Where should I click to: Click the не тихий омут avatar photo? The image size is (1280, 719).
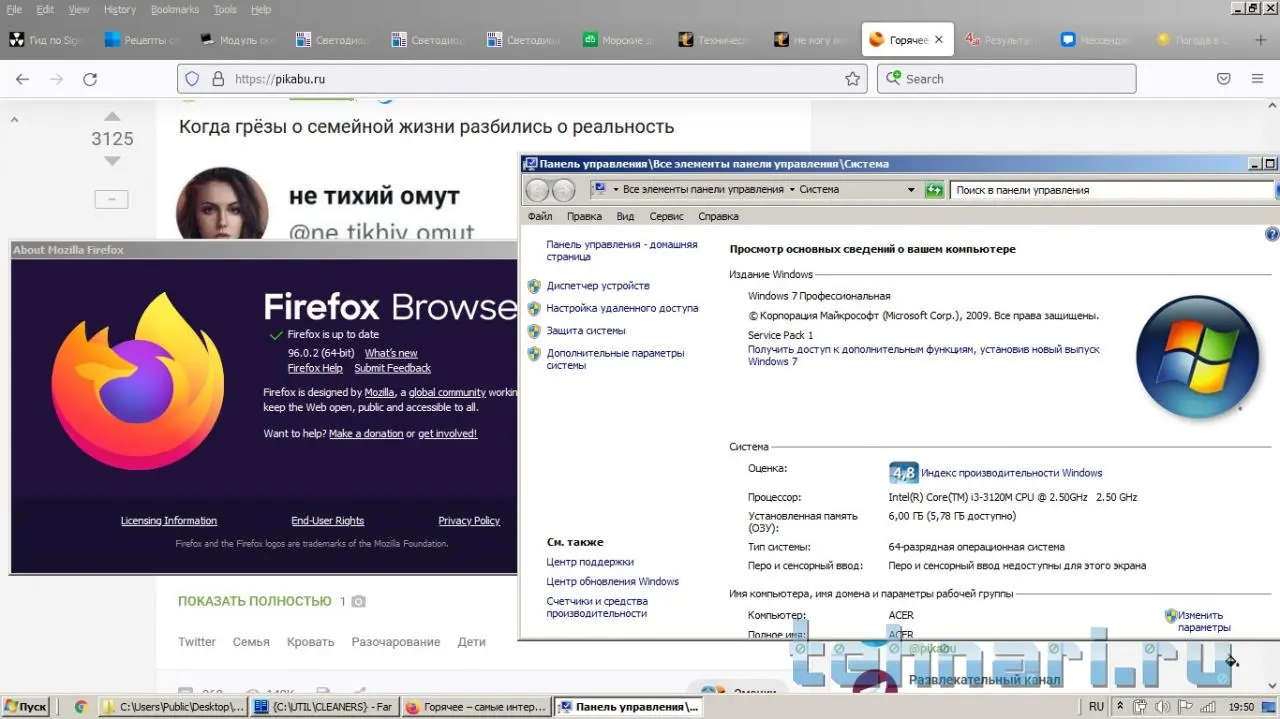[x=222, y=204]
